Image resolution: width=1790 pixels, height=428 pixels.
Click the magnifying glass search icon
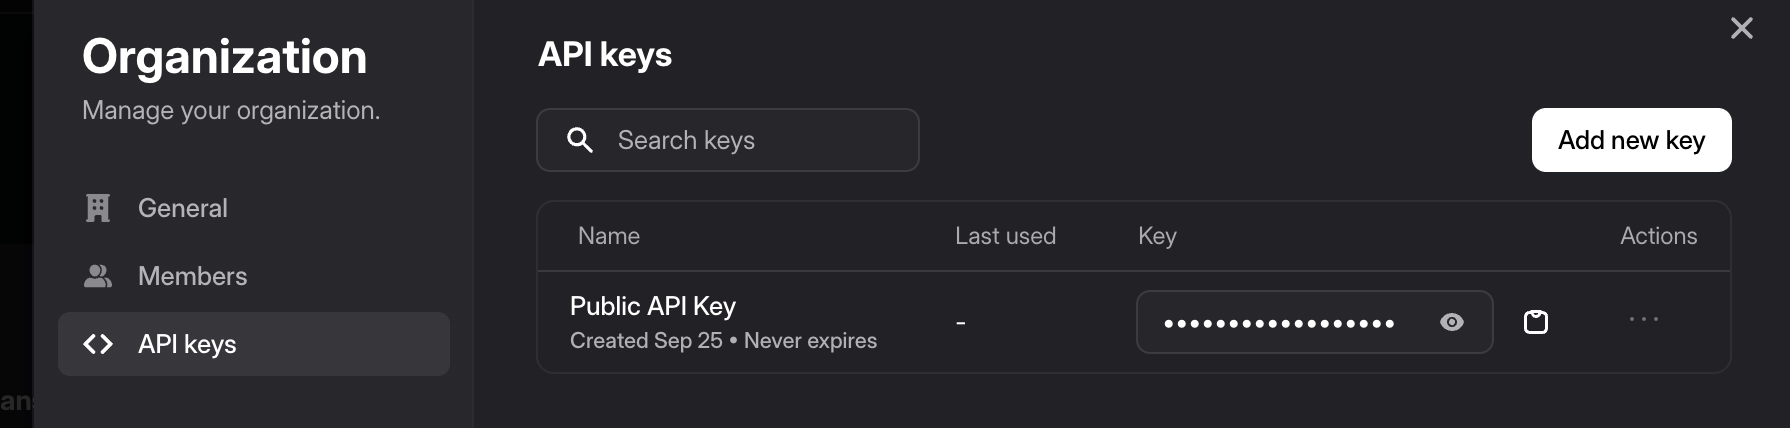(x=580, y=140)
